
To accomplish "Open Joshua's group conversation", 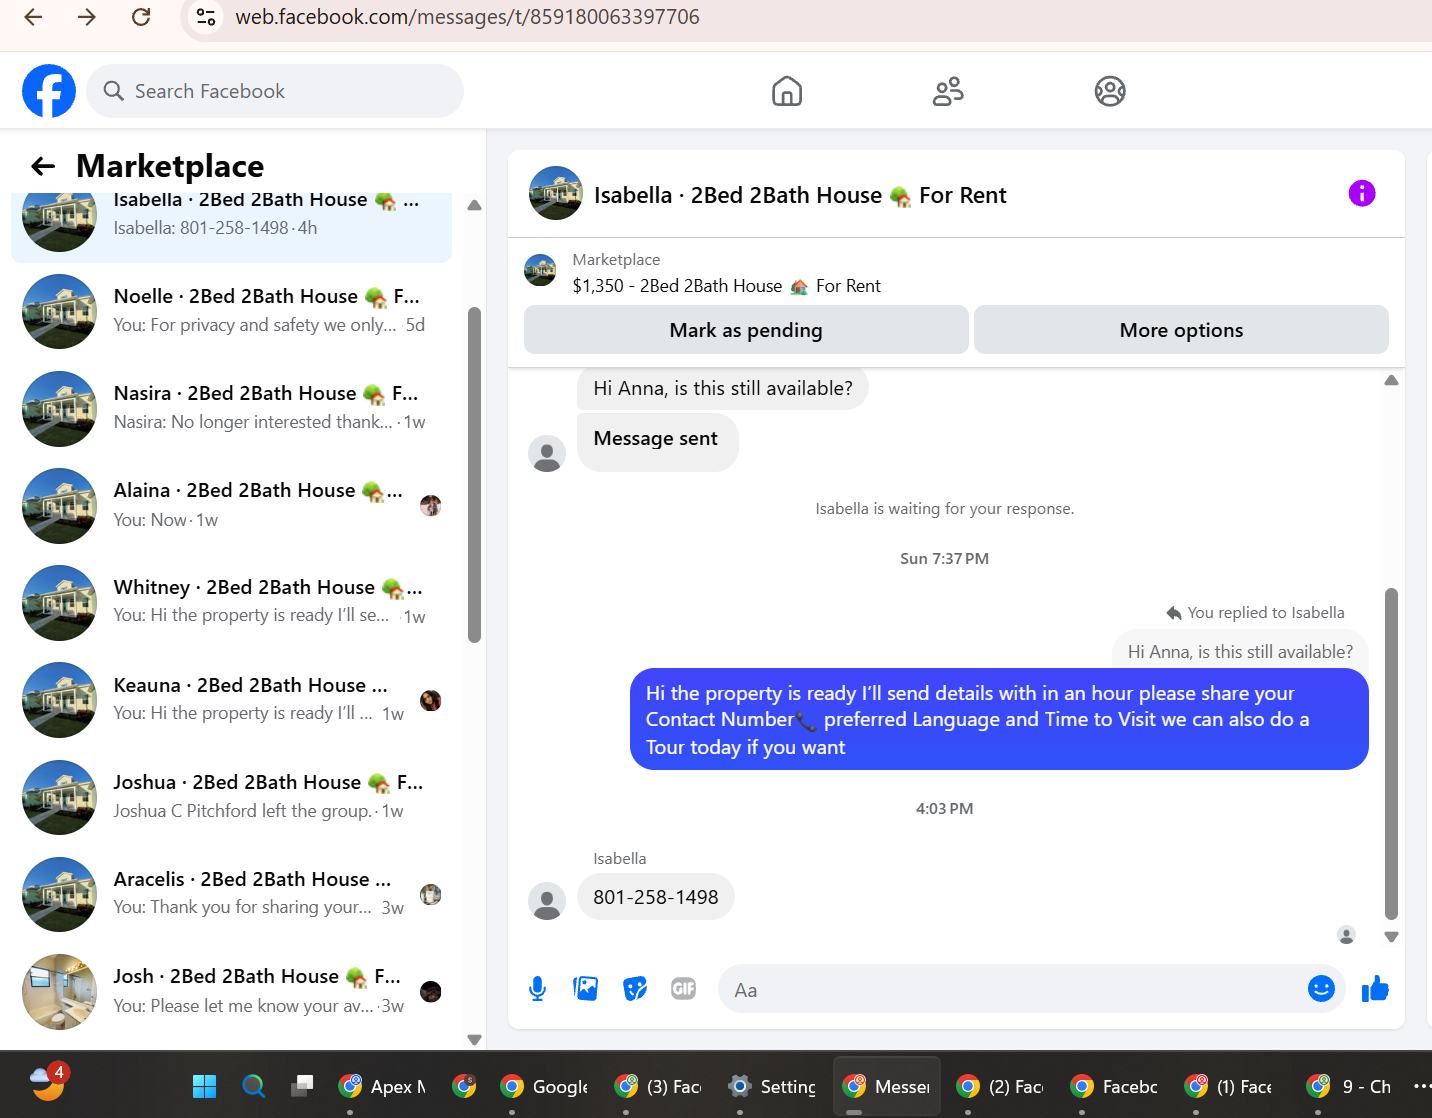I will (232, 797).
